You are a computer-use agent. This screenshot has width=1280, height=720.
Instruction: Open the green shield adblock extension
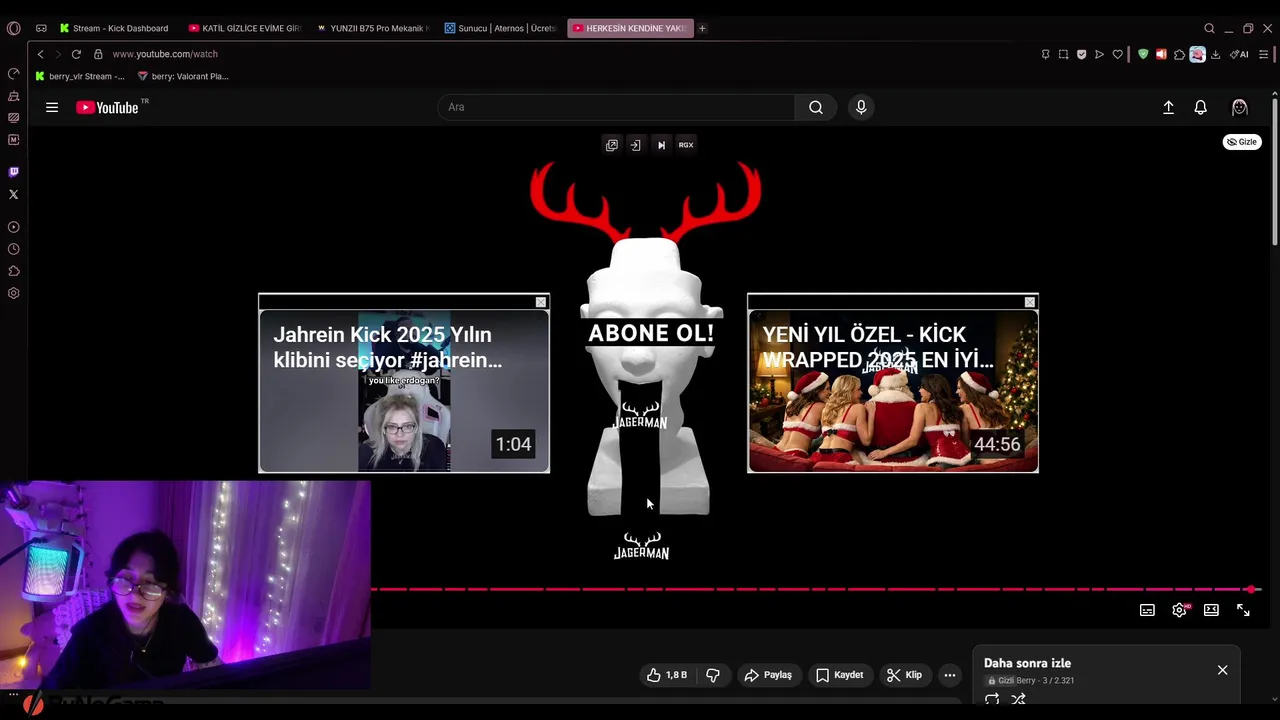point(1143,54)
